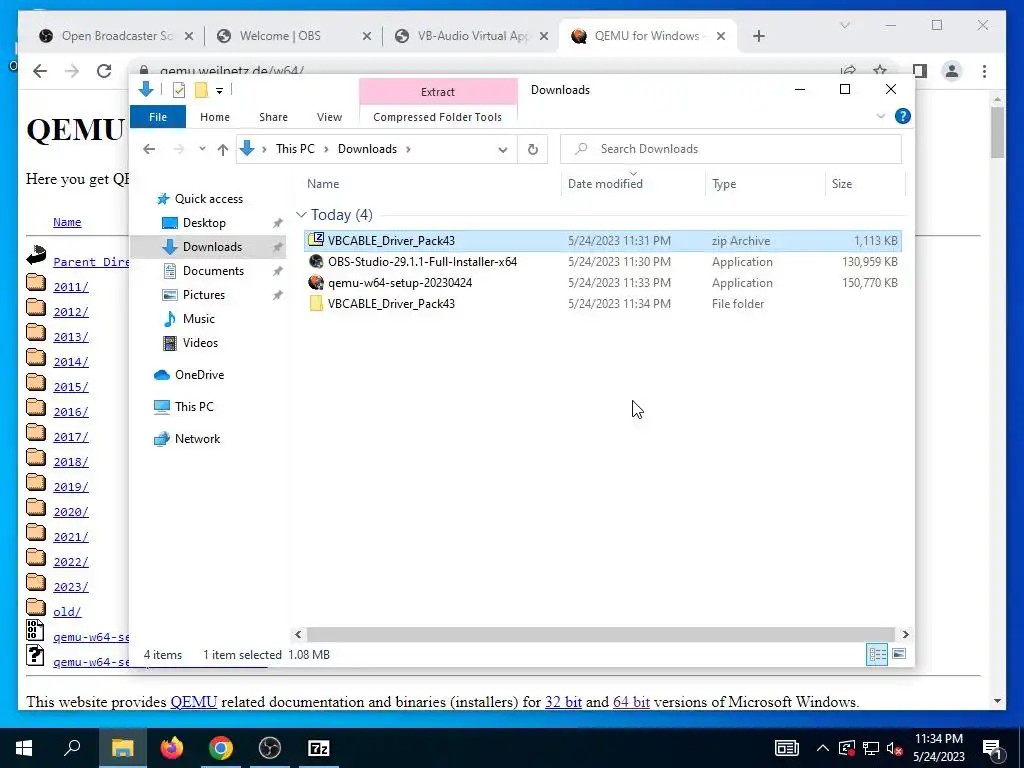This screenshot has height=768, width=1024.
Task: Click the 32 bit link
Action: click(x=563, y=702)
